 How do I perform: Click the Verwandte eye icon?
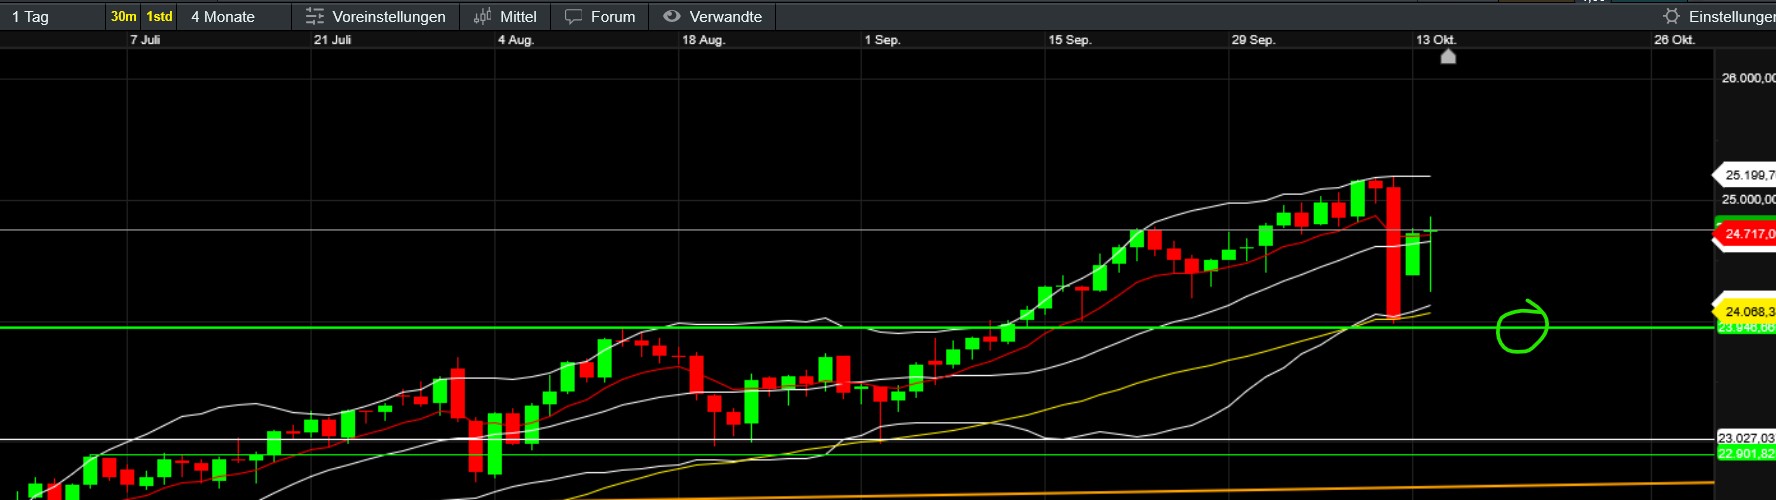click(672, 16)
